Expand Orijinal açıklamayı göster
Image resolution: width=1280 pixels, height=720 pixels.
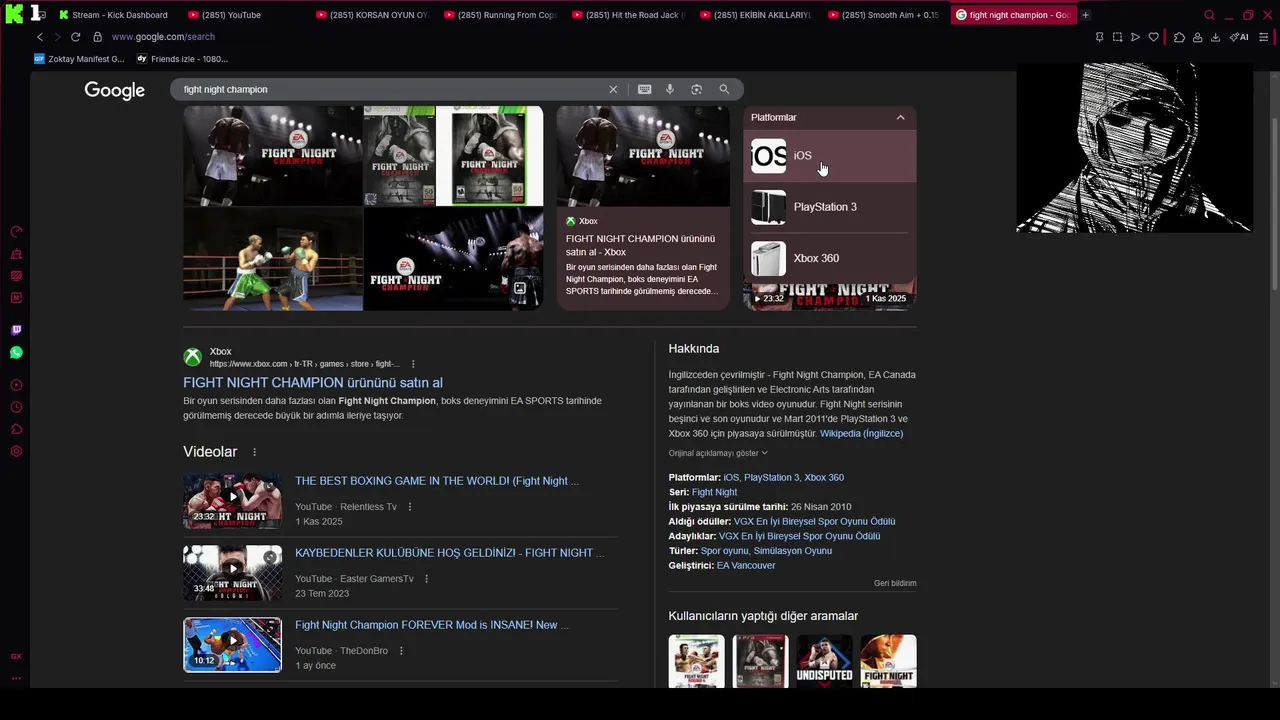tap(718, 453)
